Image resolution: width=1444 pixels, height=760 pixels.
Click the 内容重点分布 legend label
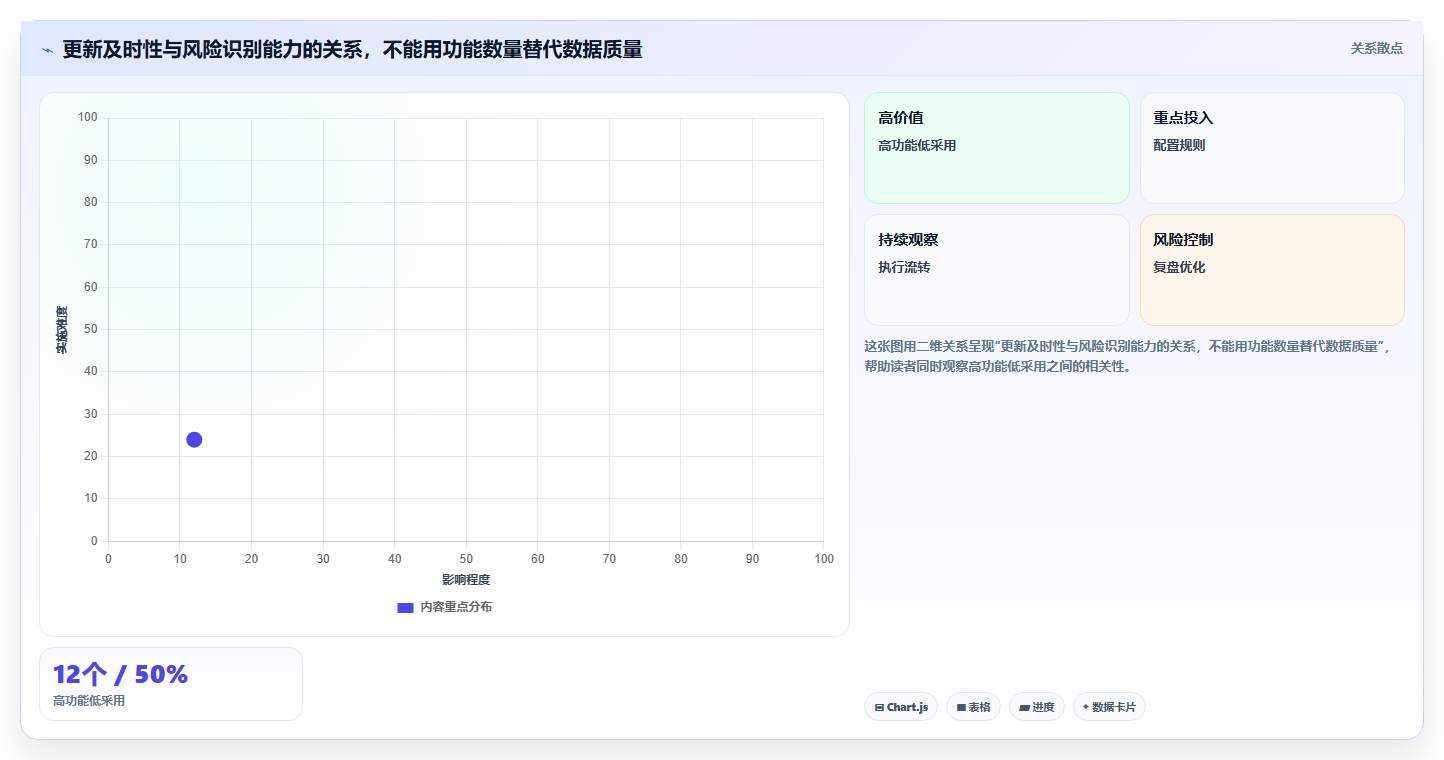click(456, 607)
